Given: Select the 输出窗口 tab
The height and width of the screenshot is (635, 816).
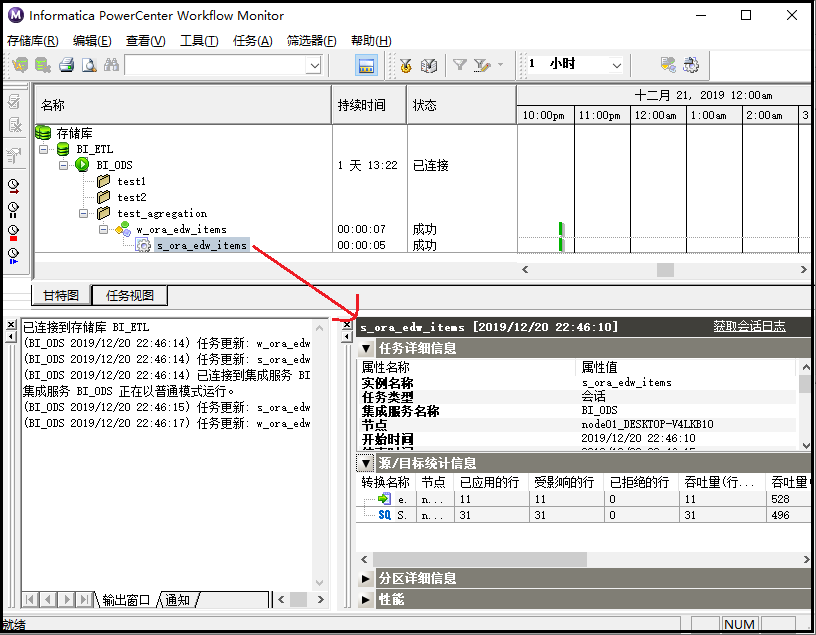Looking at the screenshot, I should click(126, 600).
